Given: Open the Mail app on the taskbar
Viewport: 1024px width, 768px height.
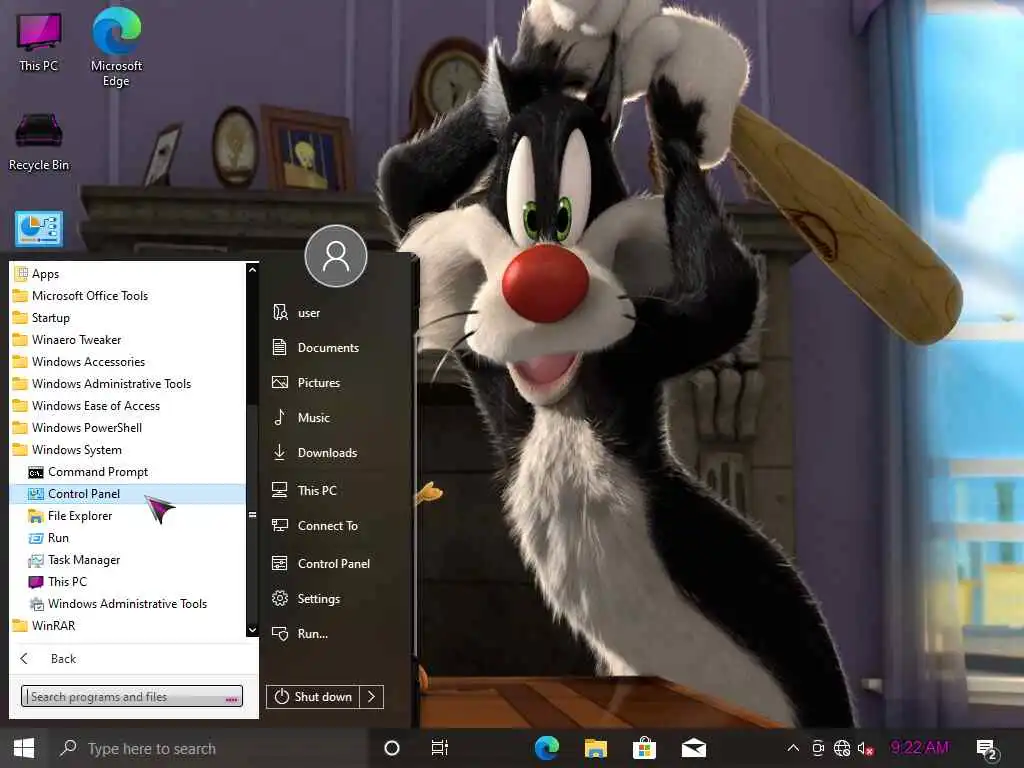Looking at the screenshot, I should tap(694, 748).
